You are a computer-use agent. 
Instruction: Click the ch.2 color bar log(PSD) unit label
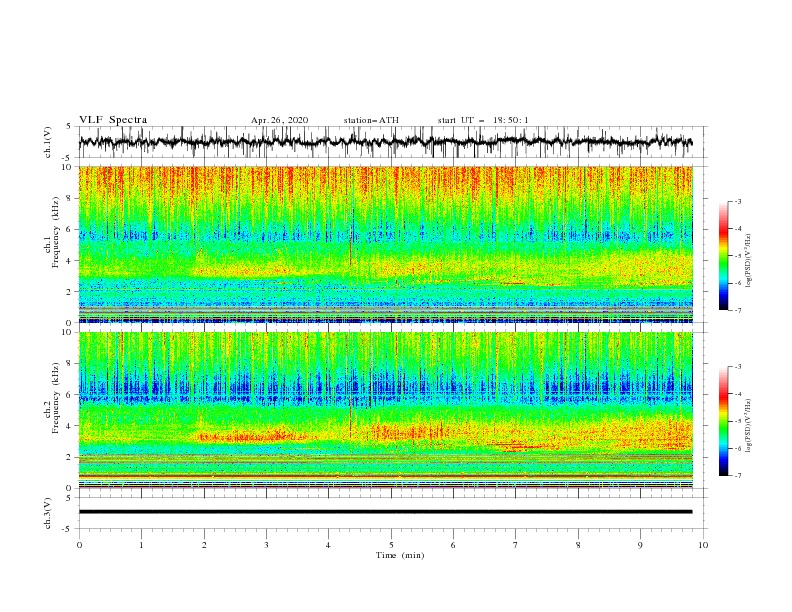(749, 426)
